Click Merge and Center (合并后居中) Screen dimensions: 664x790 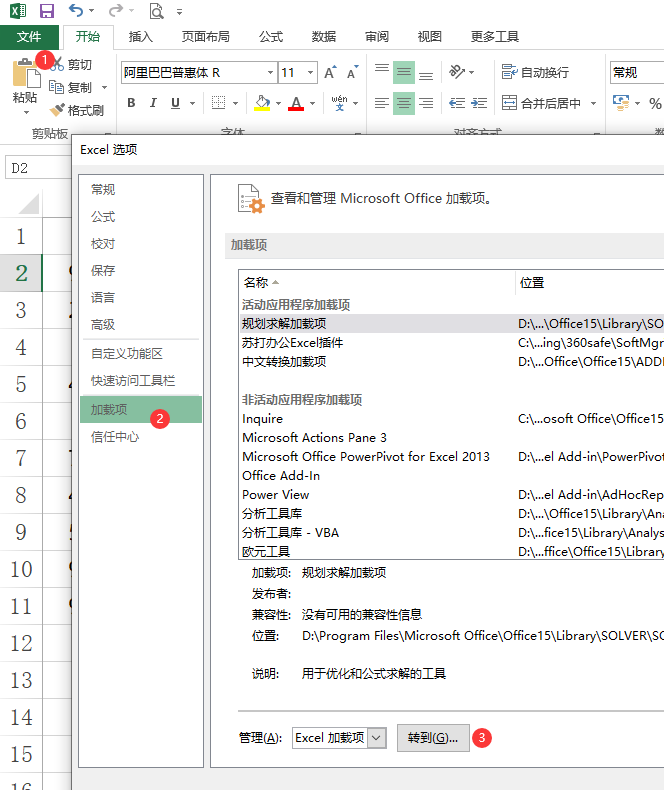[x=542, y=103]
